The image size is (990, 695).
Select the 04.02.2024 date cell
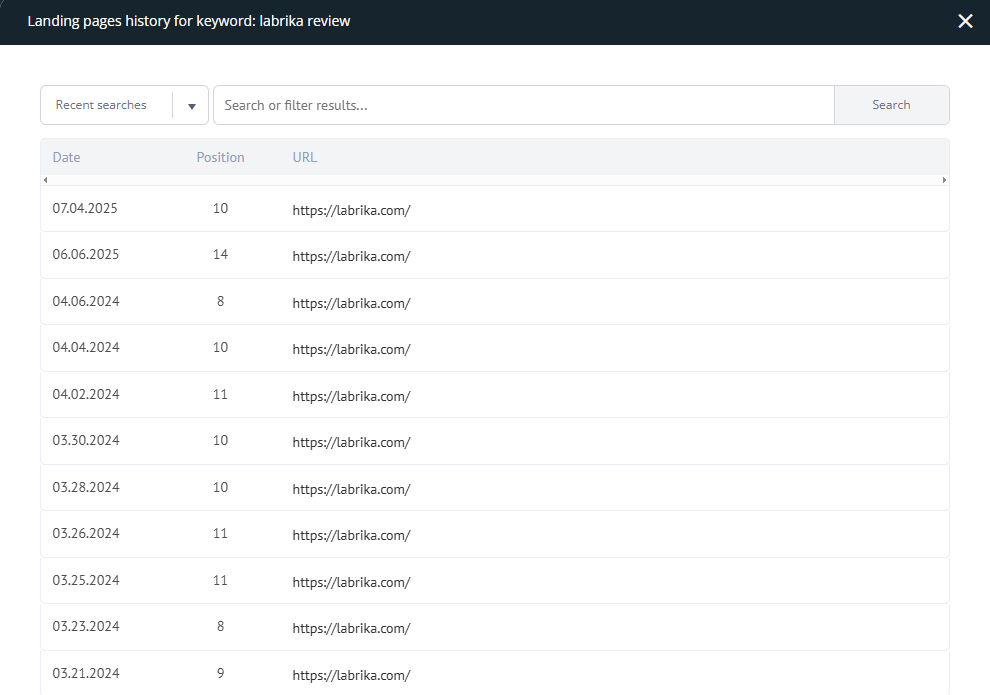pos(86,394)
